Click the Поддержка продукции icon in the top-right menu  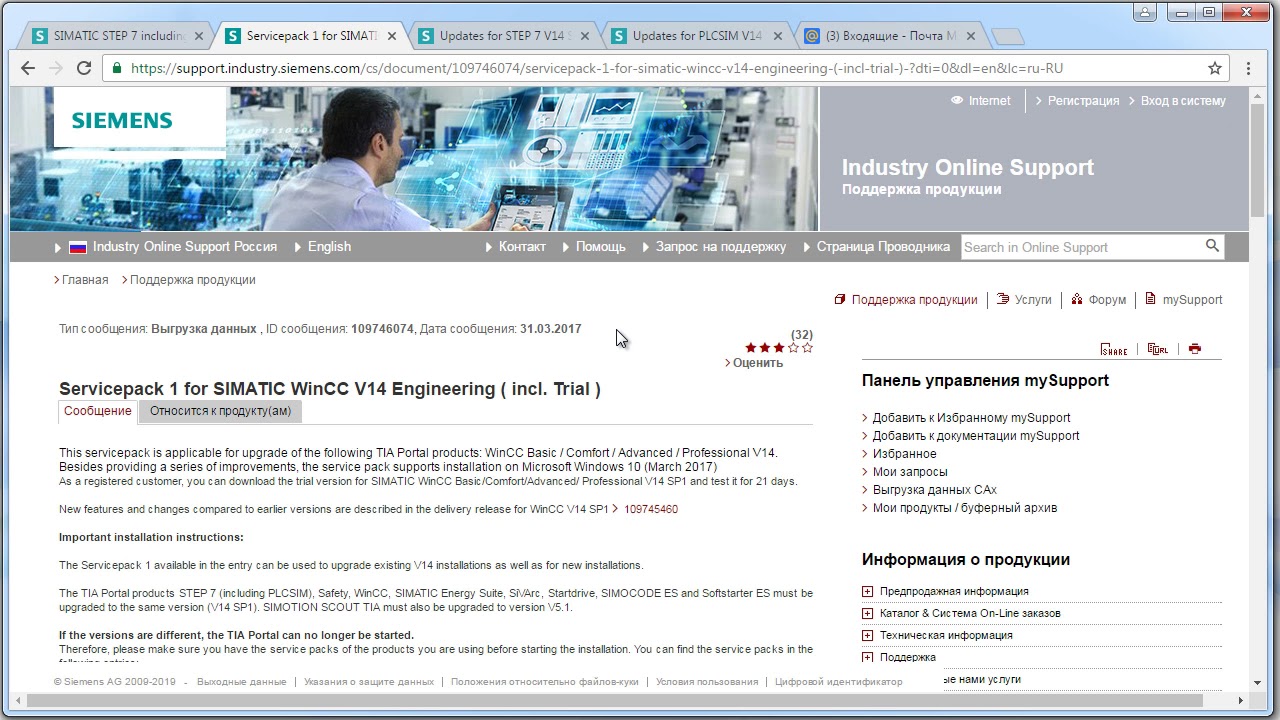pyautogui.click(x=840, y=299)
